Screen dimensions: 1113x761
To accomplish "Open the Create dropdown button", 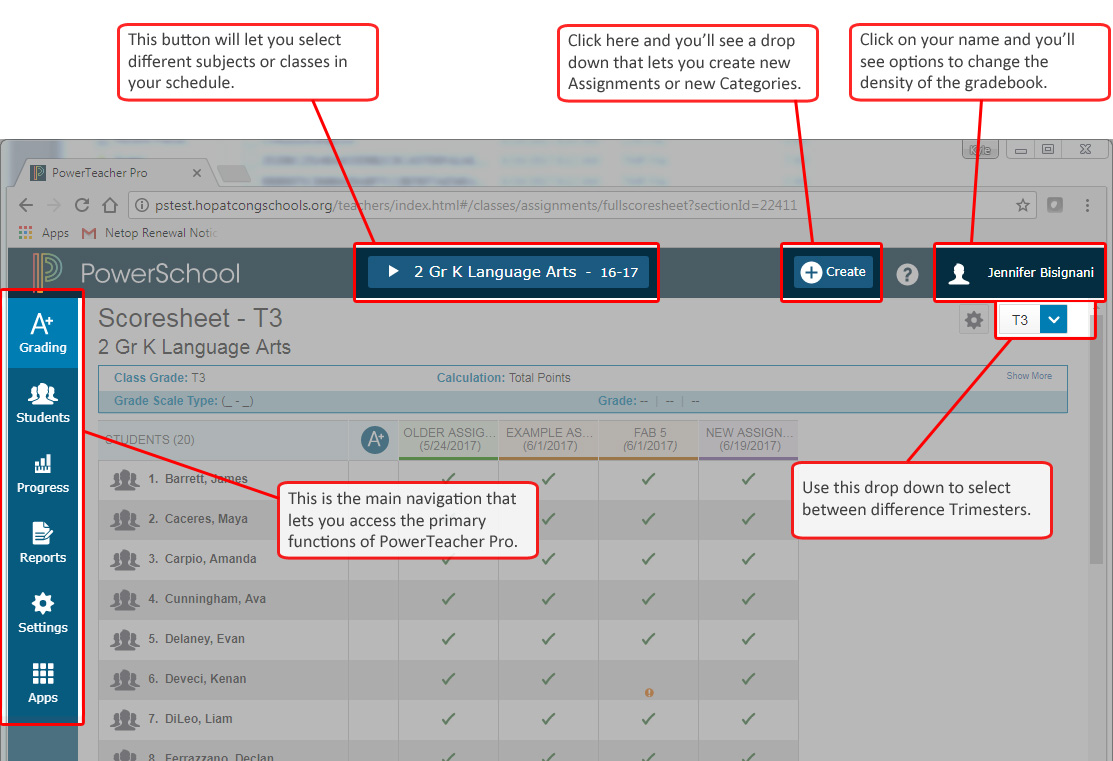I will pos(832,272).
